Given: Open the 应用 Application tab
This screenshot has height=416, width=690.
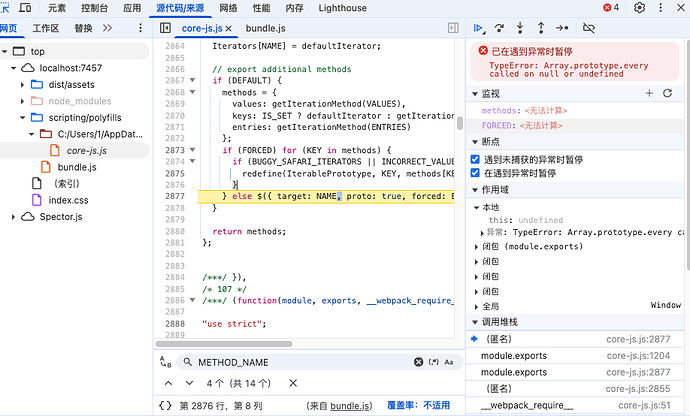Looking at the screenshot, I should [x=132, y=8].
